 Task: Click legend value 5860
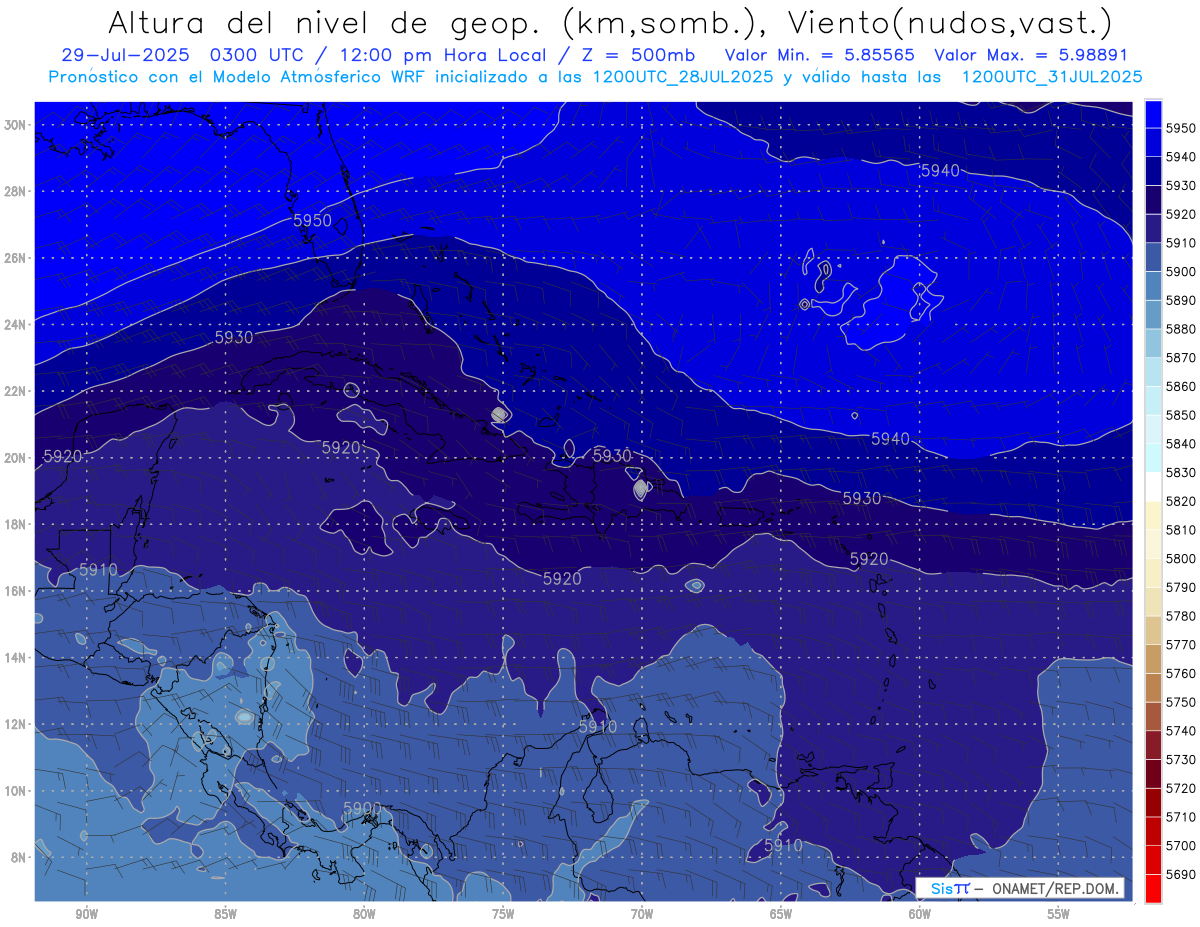pyautogui.click(x=1181, y=386)
